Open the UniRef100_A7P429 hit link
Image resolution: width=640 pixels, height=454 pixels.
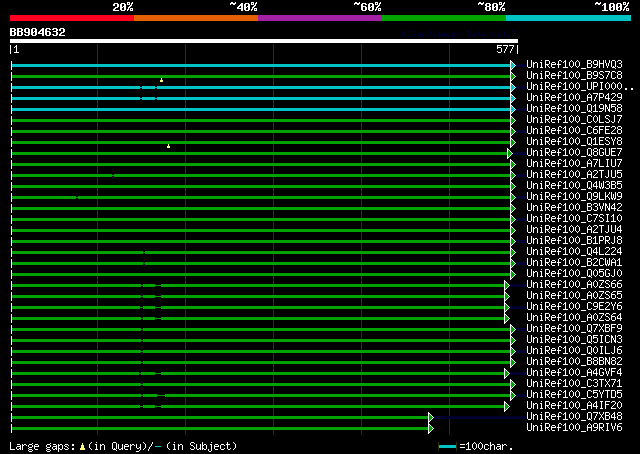coord(574,98)
